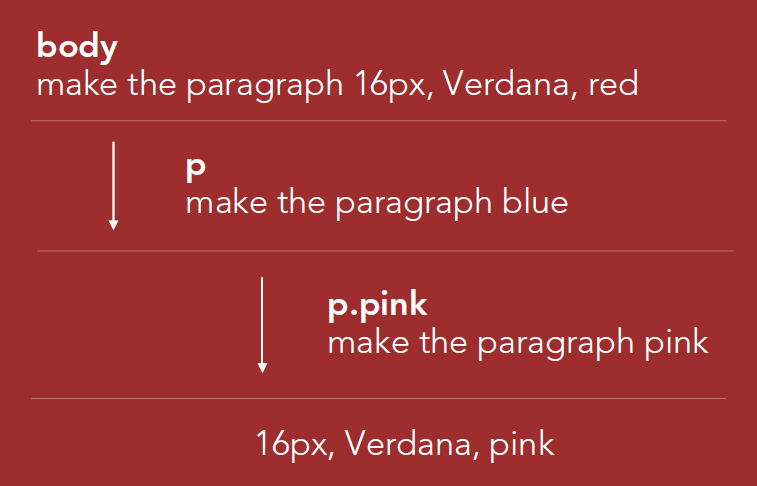Click the divider line below the p section
757x486 pixels.
point(385,251)
